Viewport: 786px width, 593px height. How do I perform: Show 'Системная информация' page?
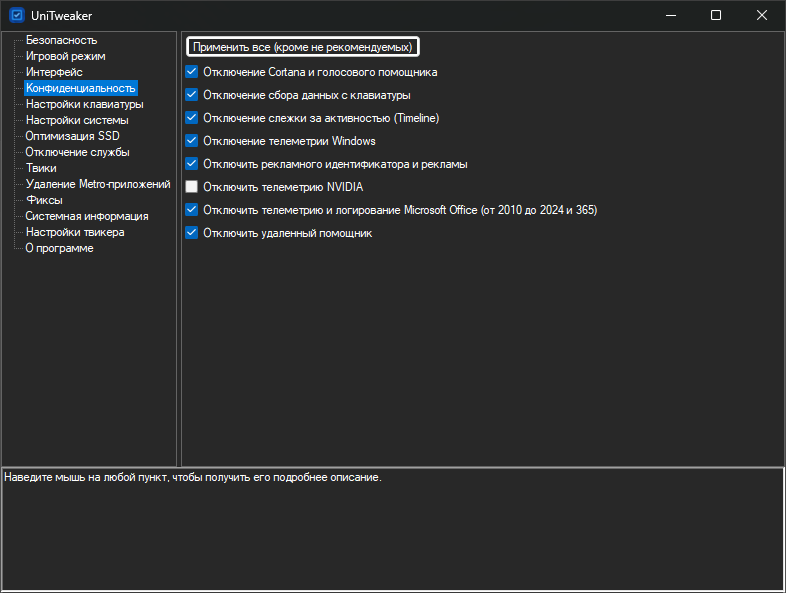pos(87,216)
